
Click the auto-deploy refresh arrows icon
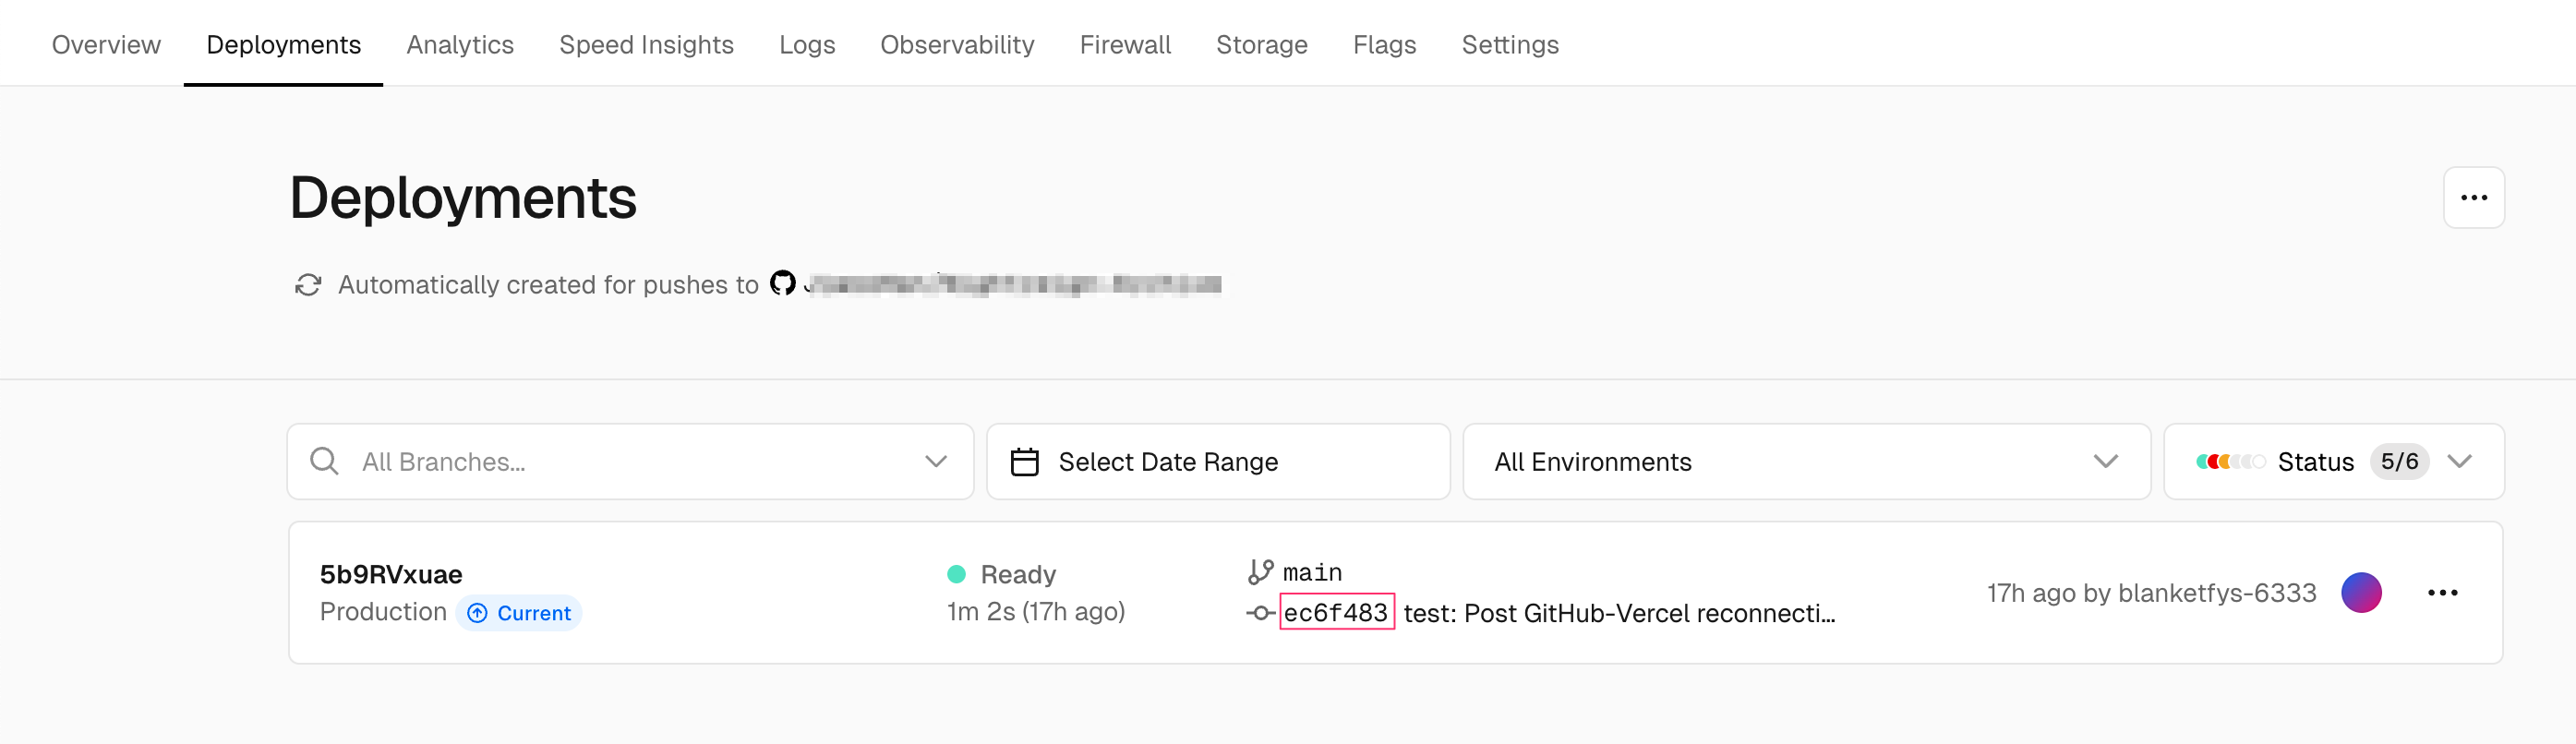point(308,285)
